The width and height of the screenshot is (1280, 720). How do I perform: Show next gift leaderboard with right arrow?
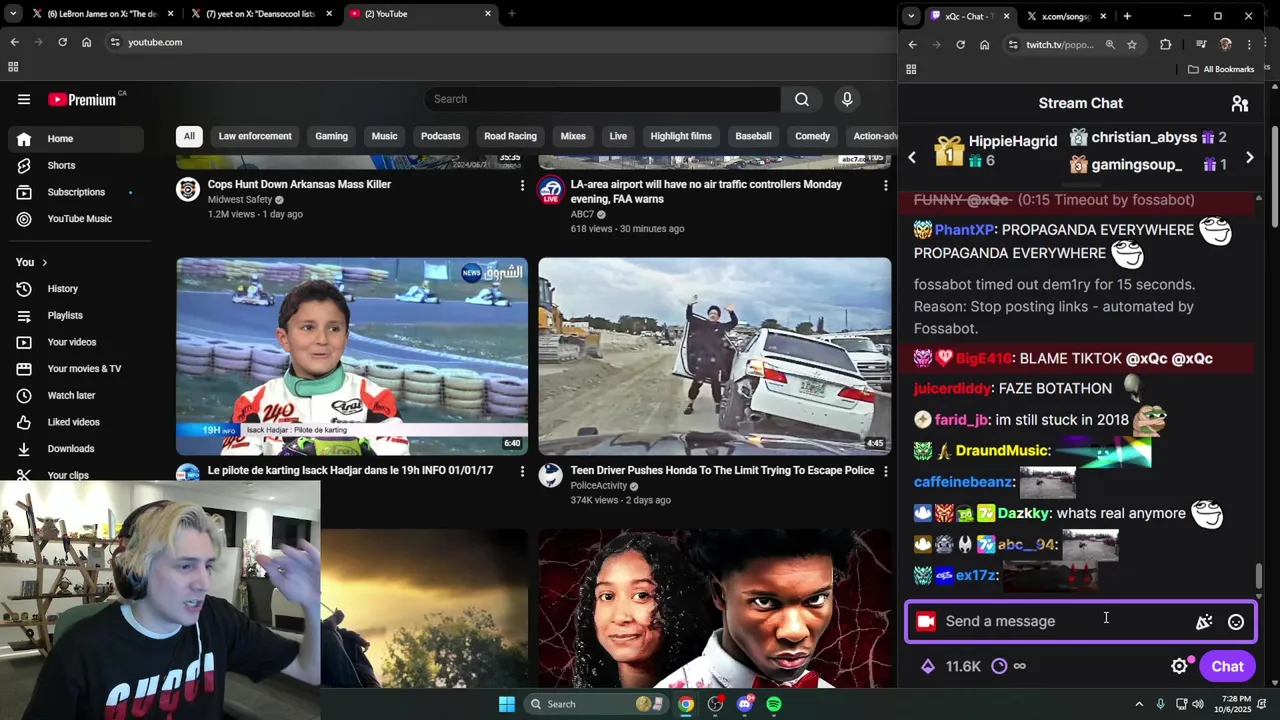click(x=1250, y=158)
